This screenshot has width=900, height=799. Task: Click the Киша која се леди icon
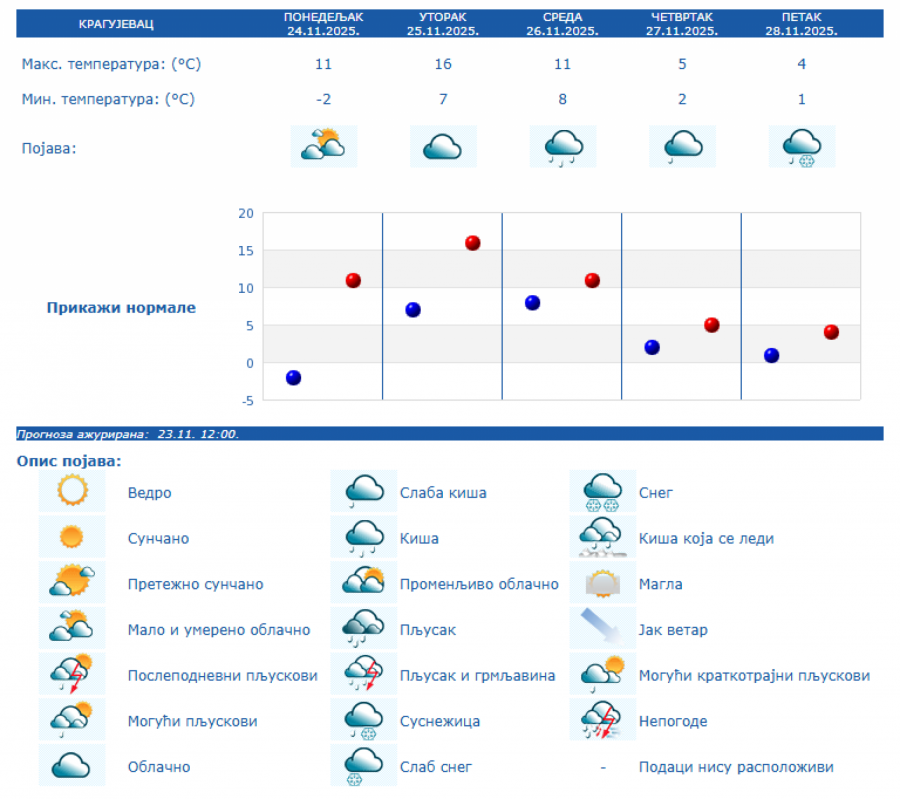(603, 538)
